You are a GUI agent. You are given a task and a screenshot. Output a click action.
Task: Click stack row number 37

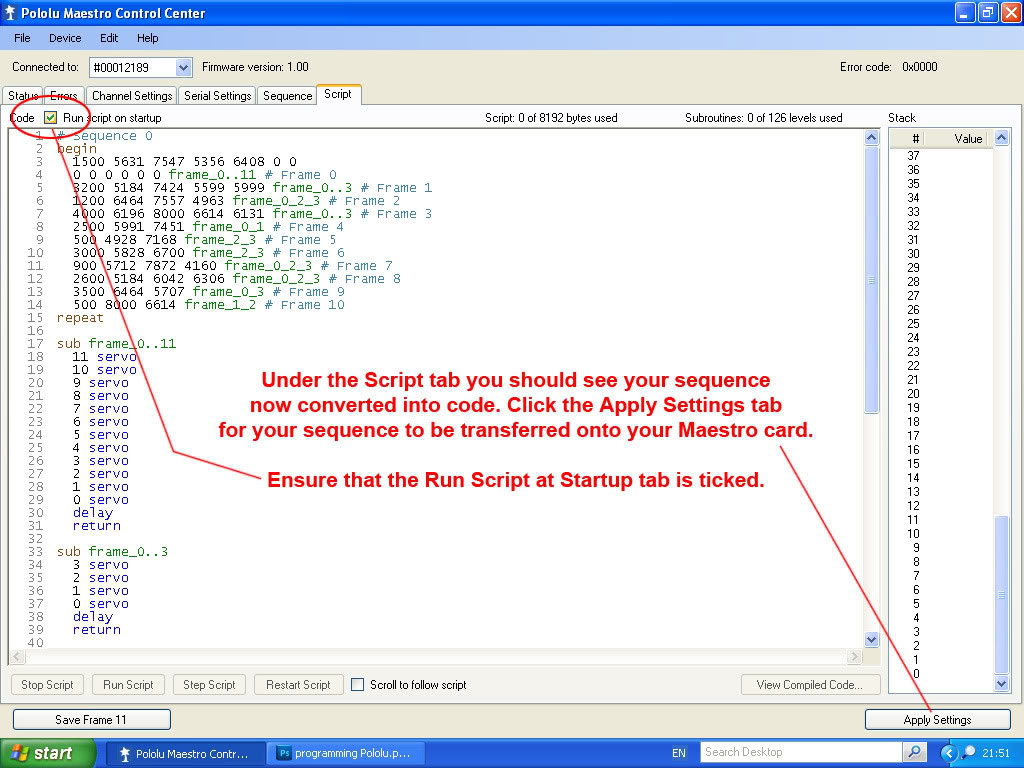click(x=914, y=155)
